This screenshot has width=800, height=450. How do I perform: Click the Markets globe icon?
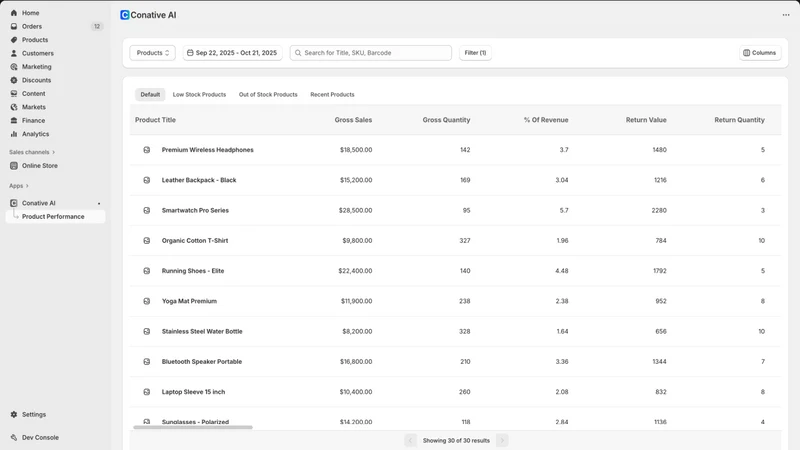(x=14, y=107)
